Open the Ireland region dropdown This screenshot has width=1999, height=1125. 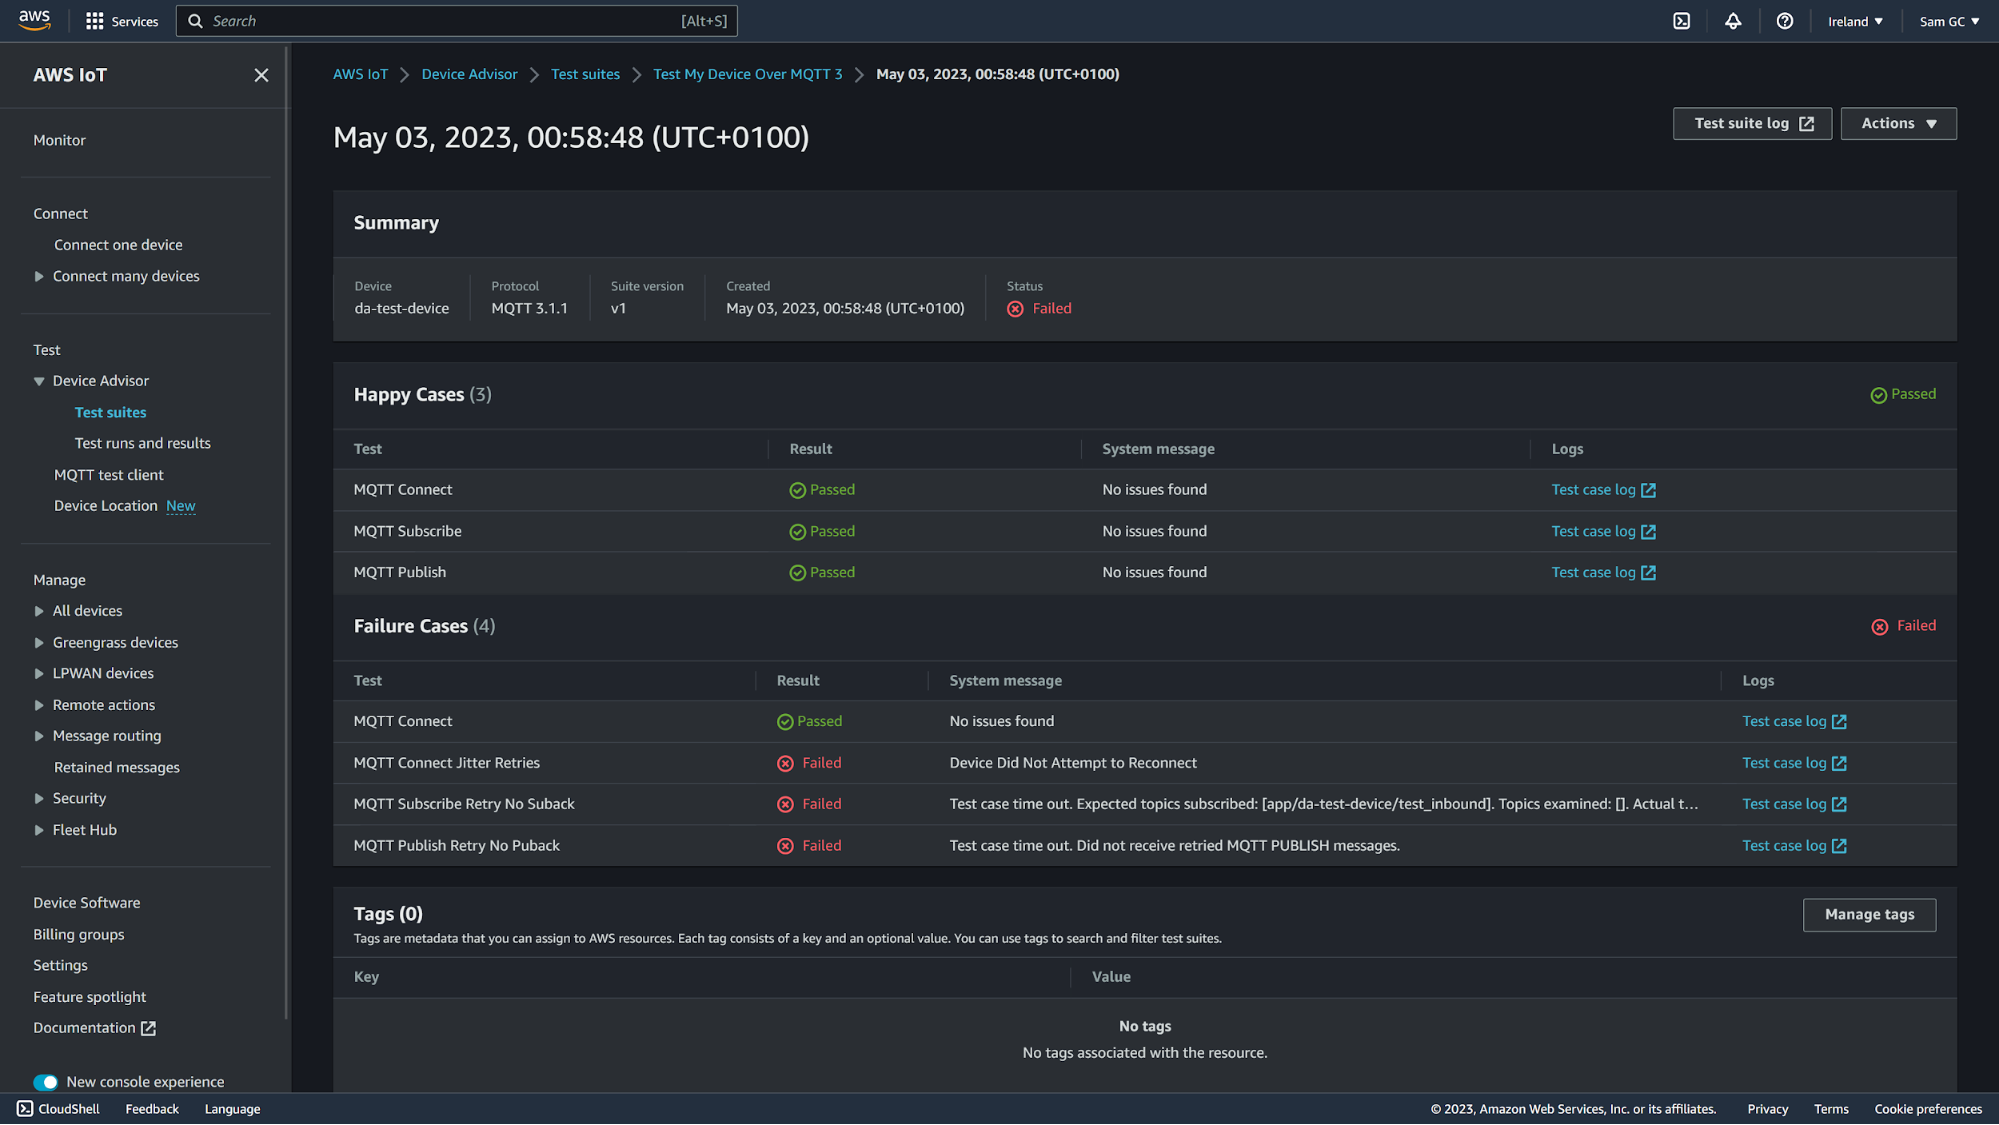tap(1855, 21)
